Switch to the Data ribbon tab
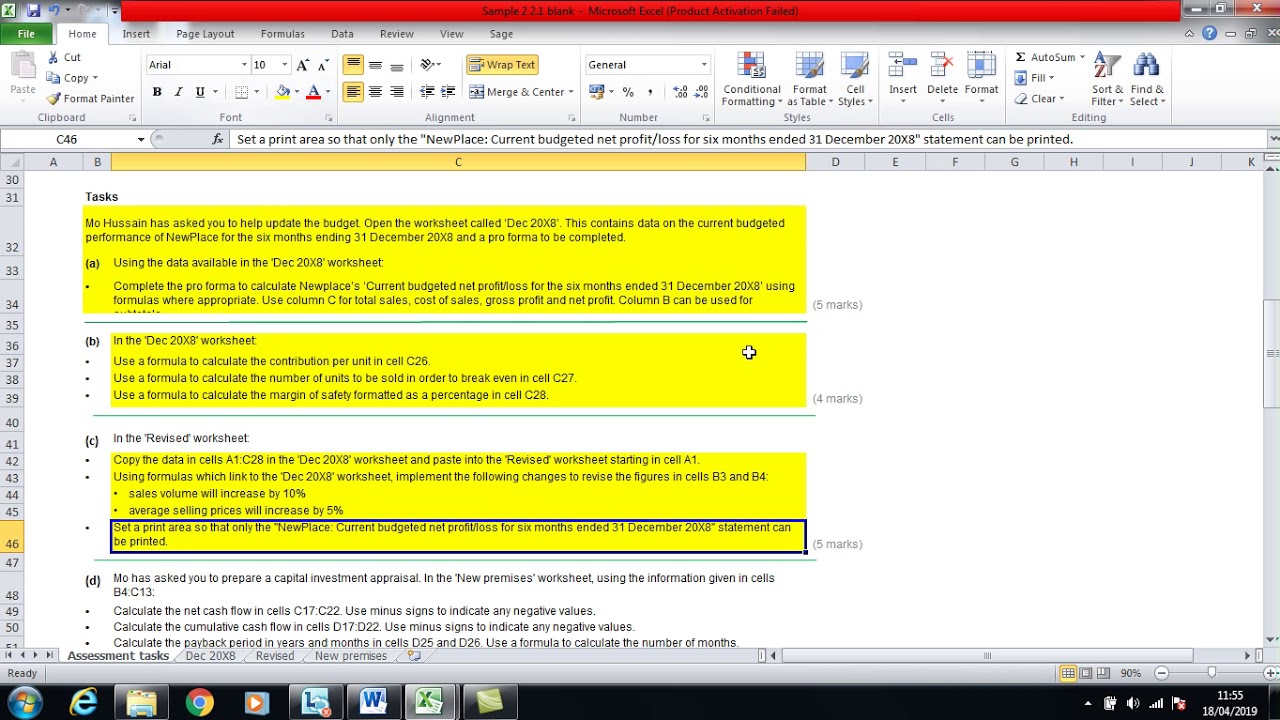This screenshot has width=1280, height=720. coord(342,34)
